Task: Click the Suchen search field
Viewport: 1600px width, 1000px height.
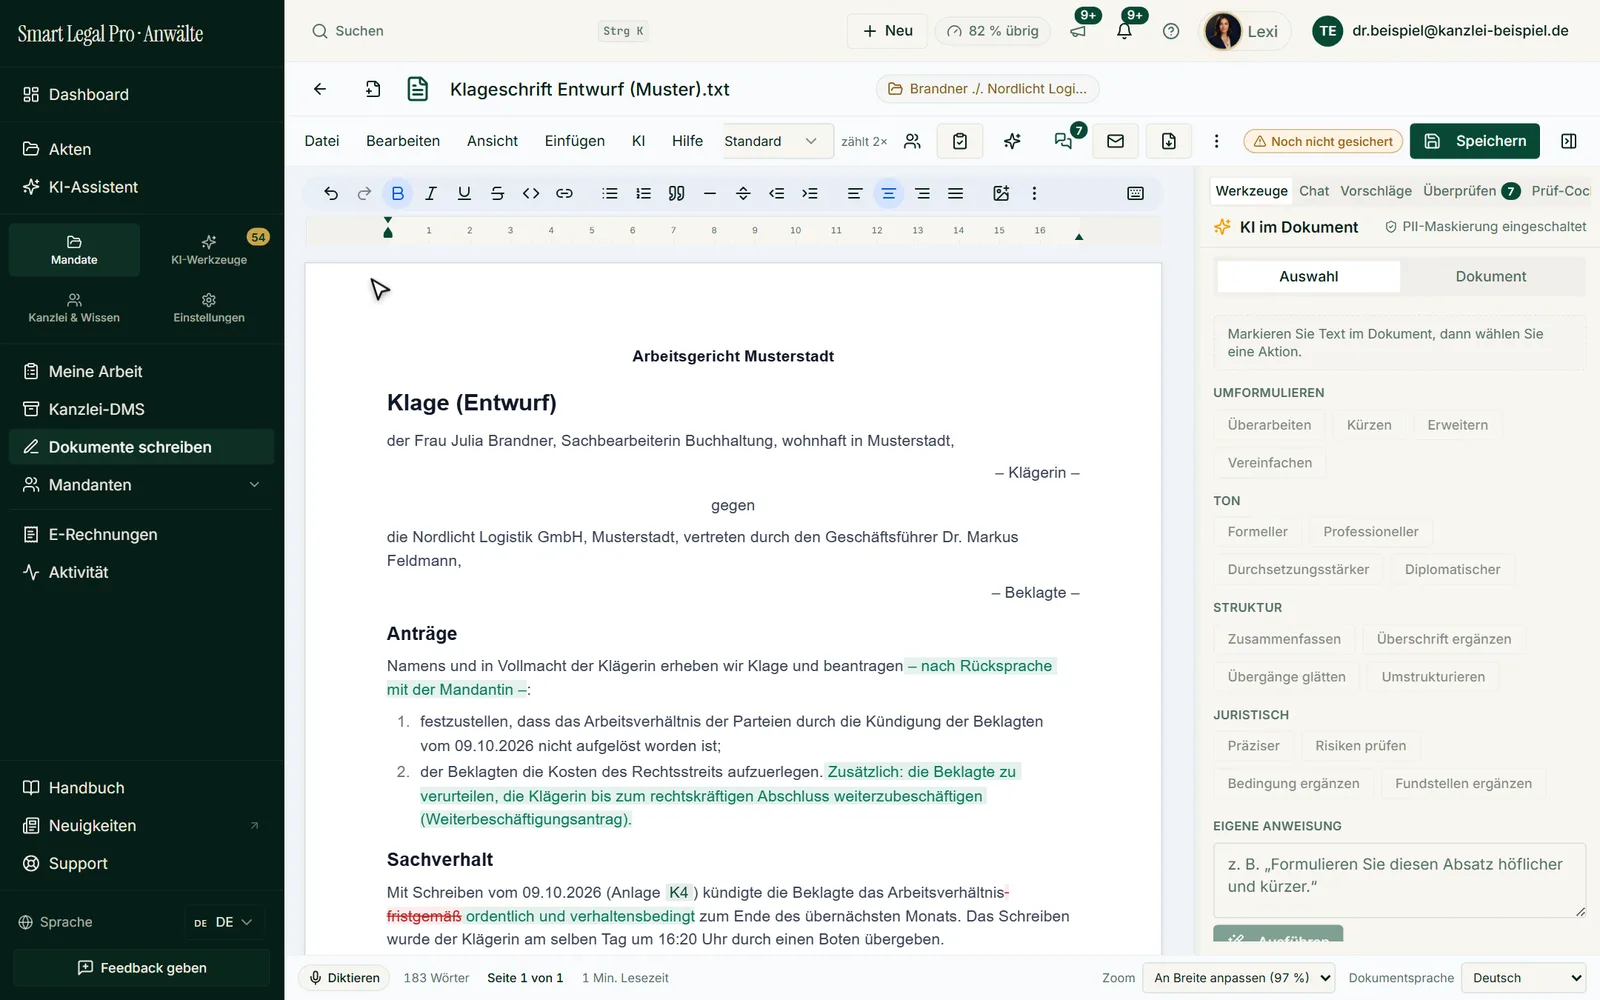Action: pos(479,31)
